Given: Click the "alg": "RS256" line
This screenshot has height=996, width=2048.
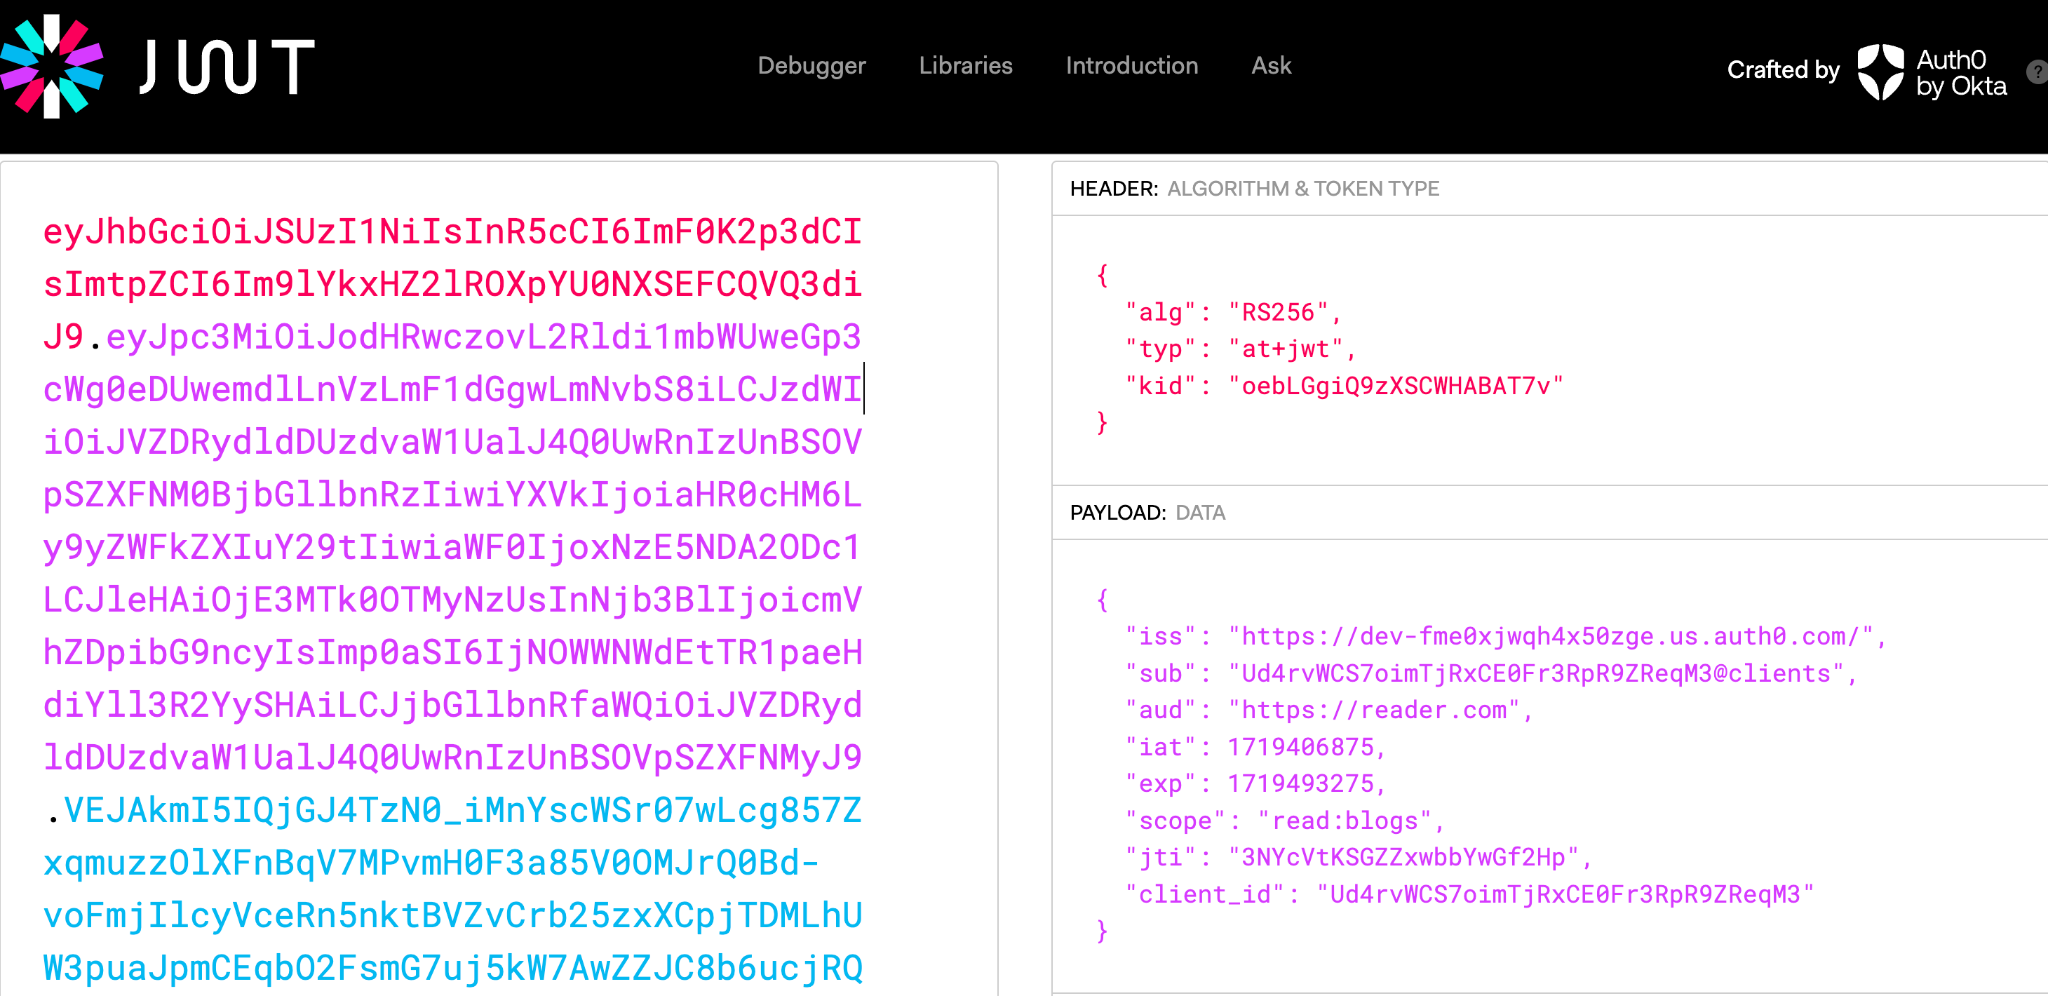Looking at the screenshot, I should (x=1233, y=313).
